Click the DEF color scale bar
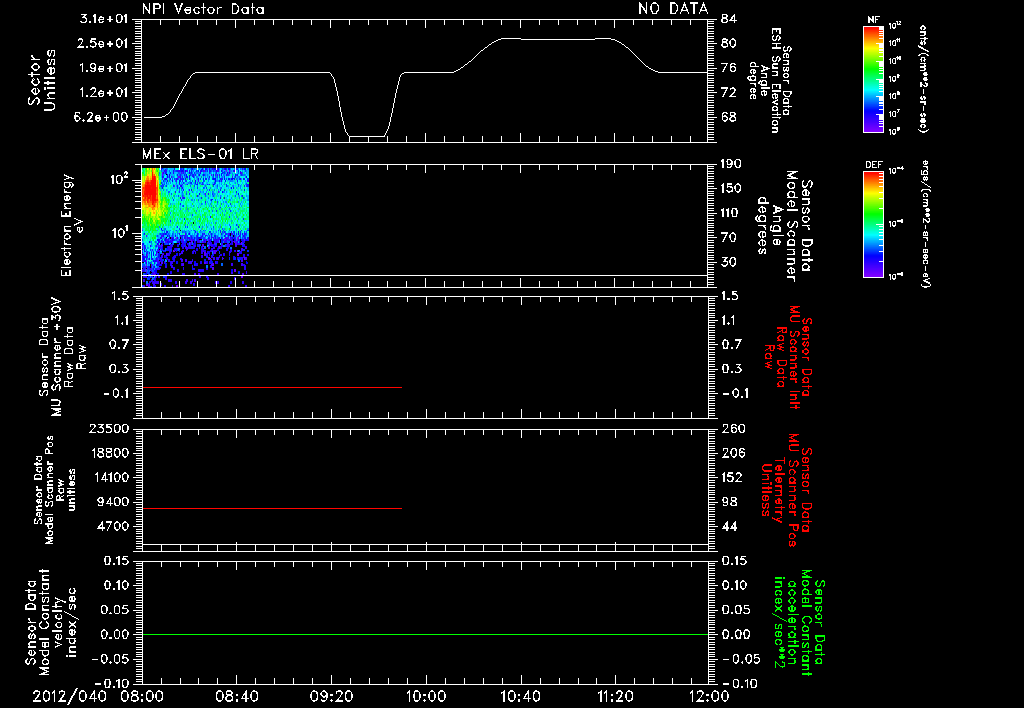Image resolution: width=1024 pixels, height=708 pixels. (873, 224)
